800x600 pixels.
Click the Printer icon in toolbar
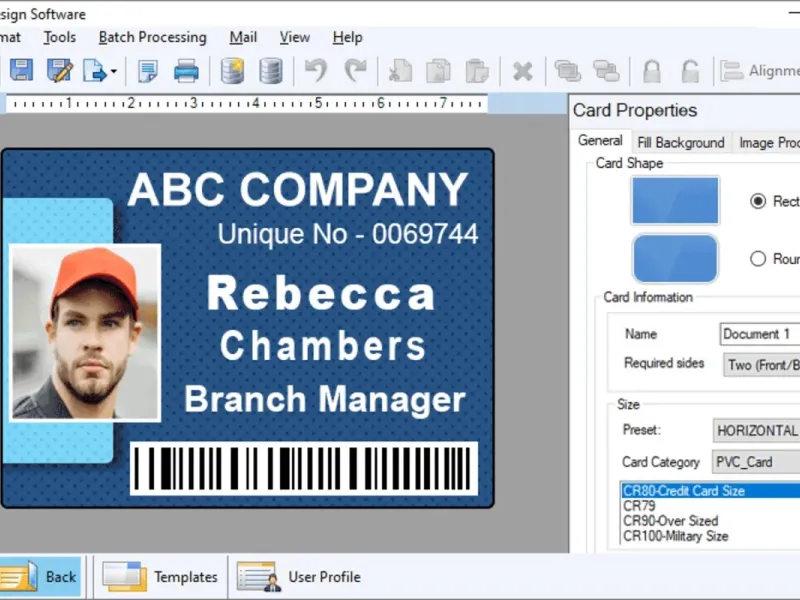coord(186,71)
